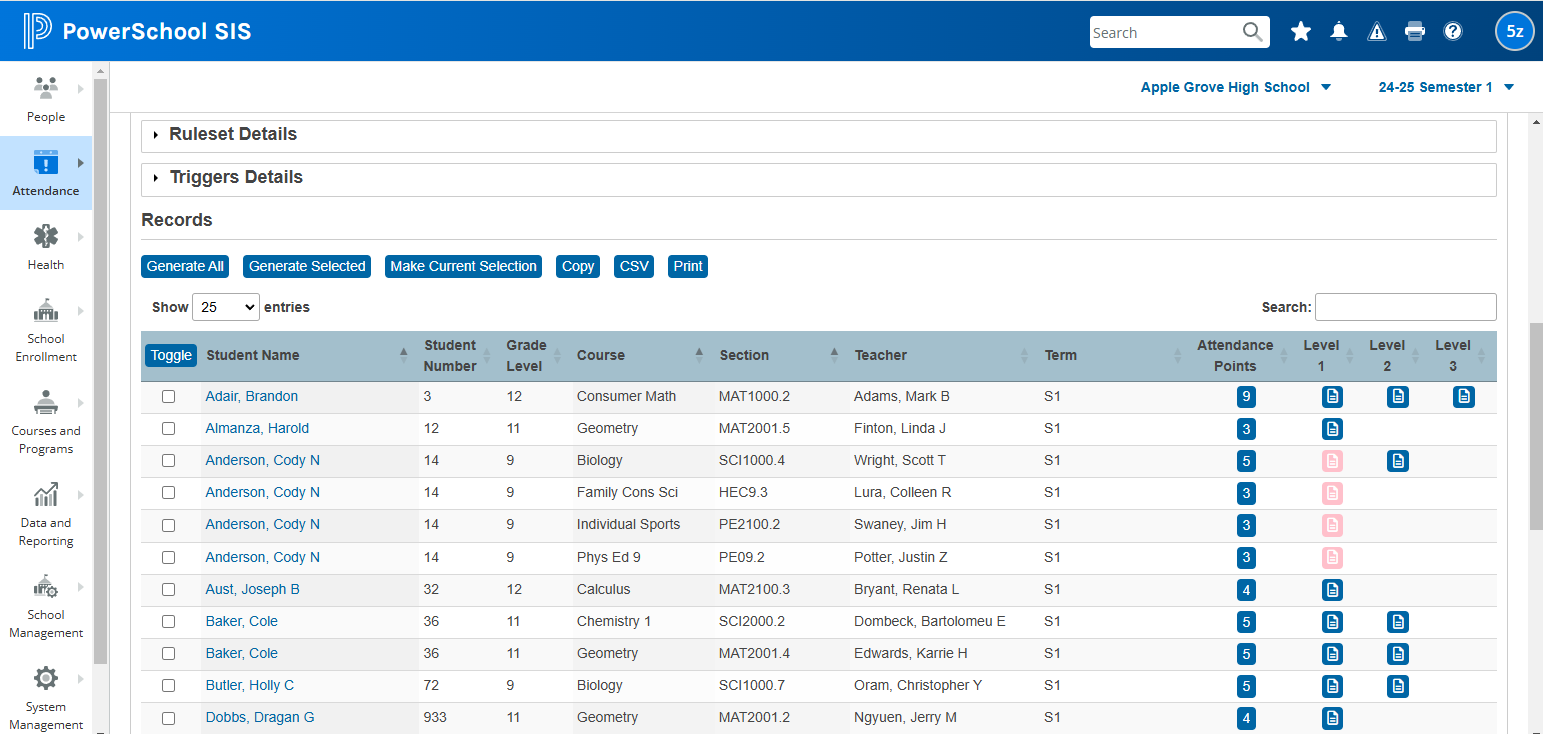
Task: Open Level 2 document for MAT2001.4 row
Action: pos(1398,654)
